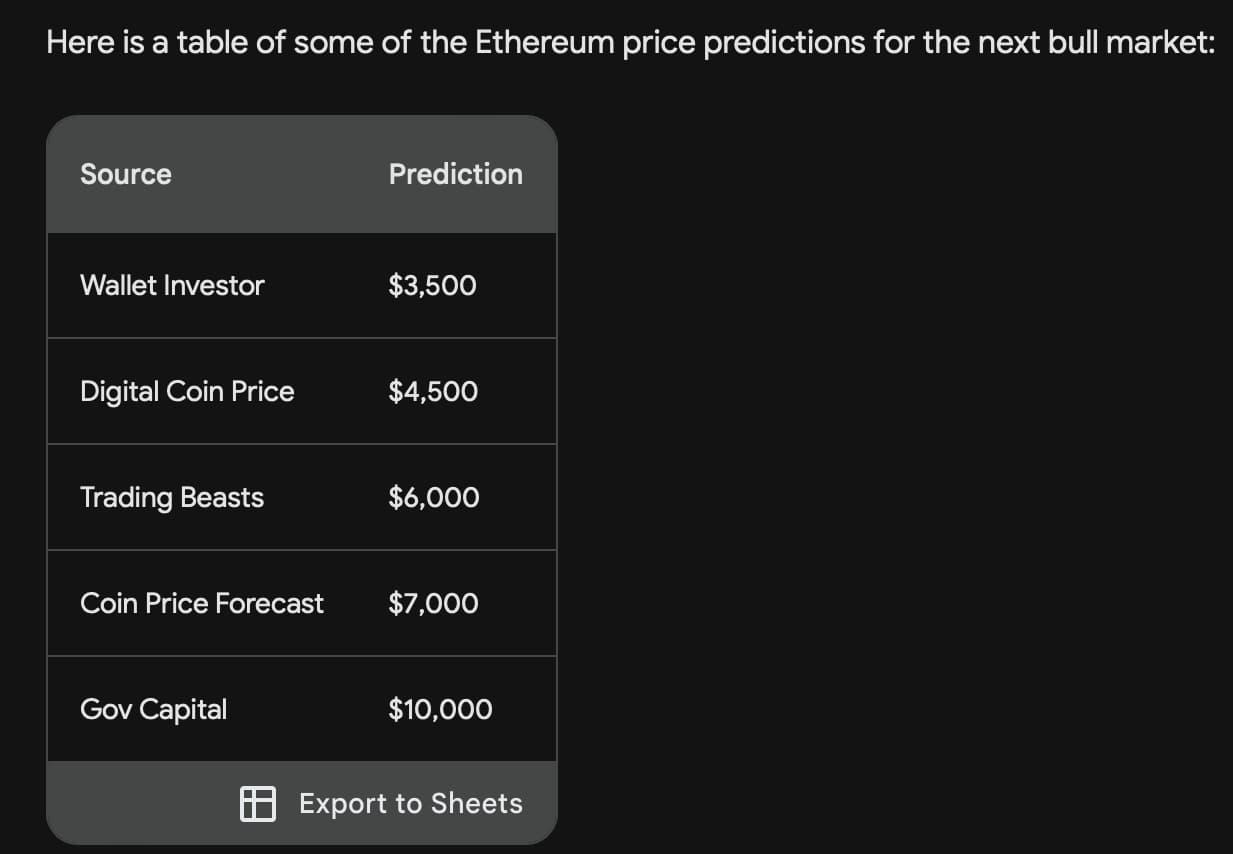The width and height of the screenshot is (1233, 854).
Task: Click the $4,500 prediction cell
Action: (433, 391)
